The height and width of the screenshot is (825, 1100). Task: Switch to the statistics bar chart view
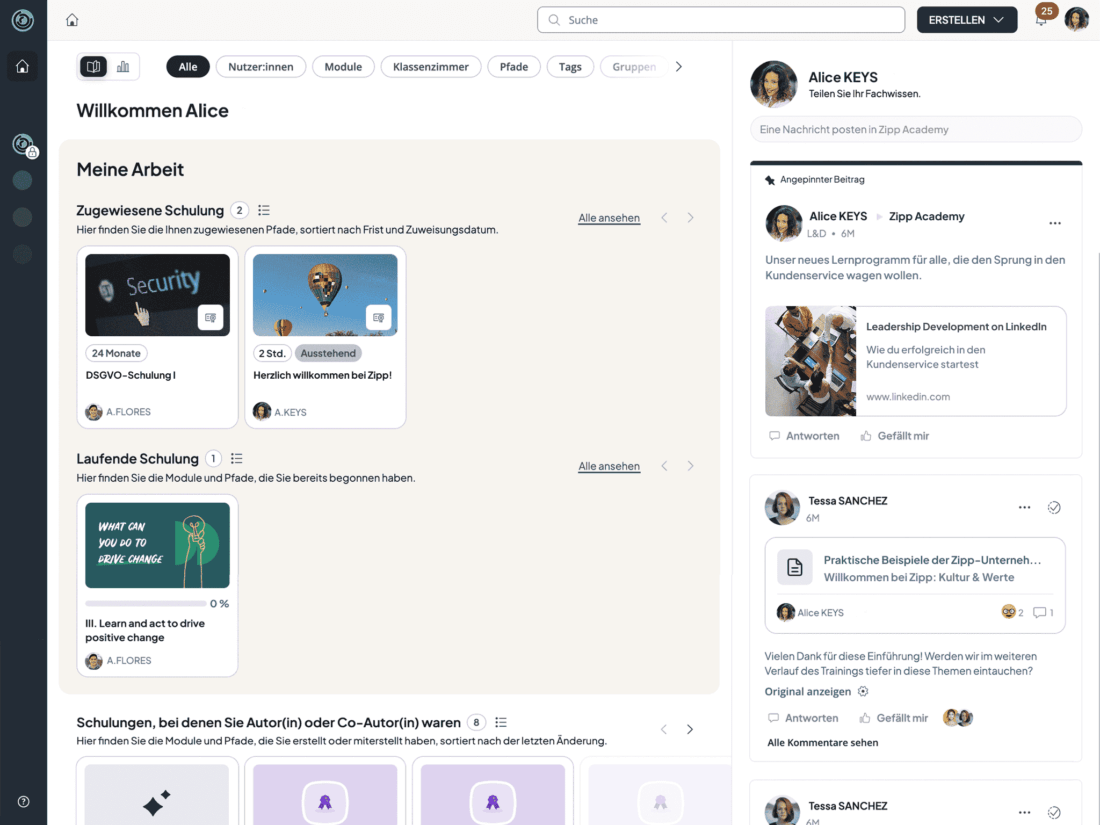pos(123,67)
